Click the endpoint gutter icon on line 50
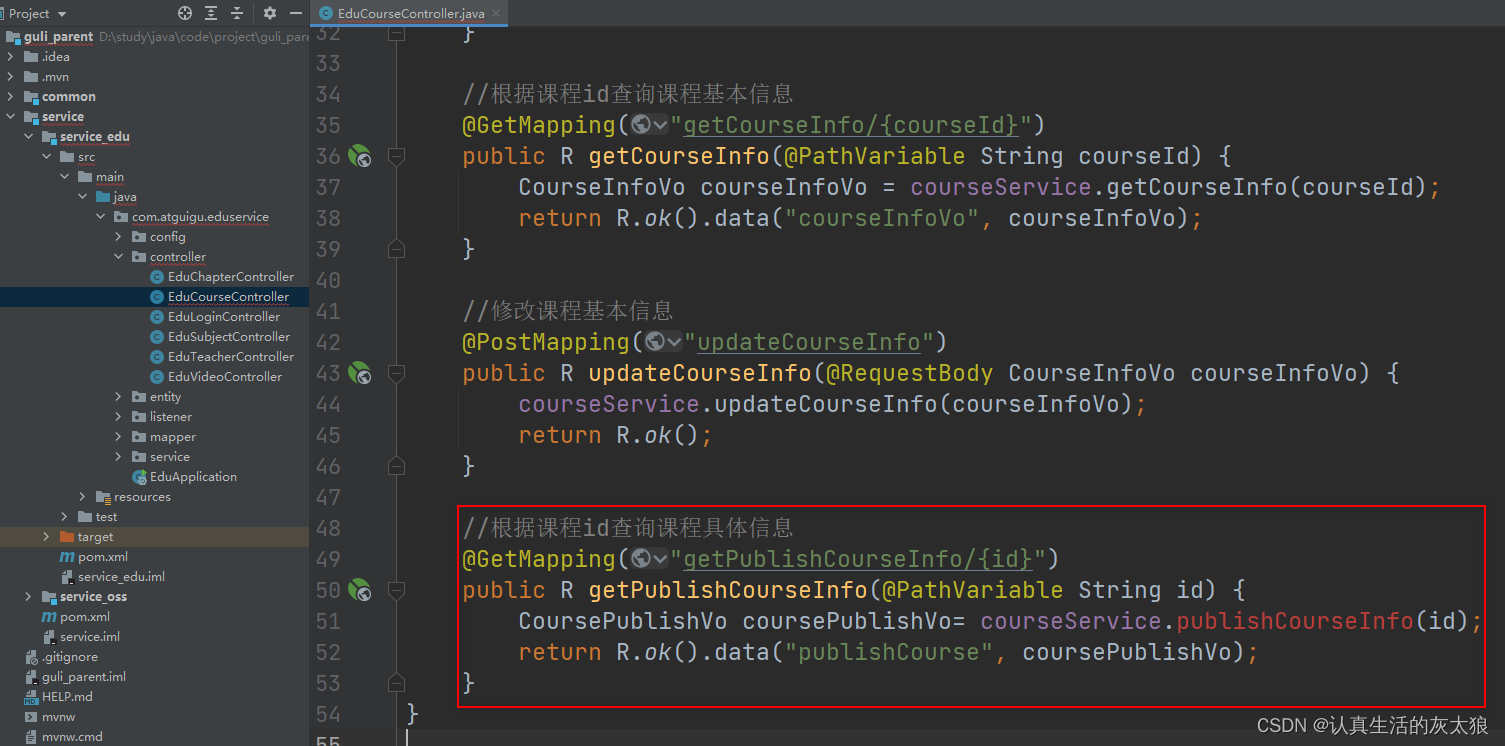 [x=360, y=590]
